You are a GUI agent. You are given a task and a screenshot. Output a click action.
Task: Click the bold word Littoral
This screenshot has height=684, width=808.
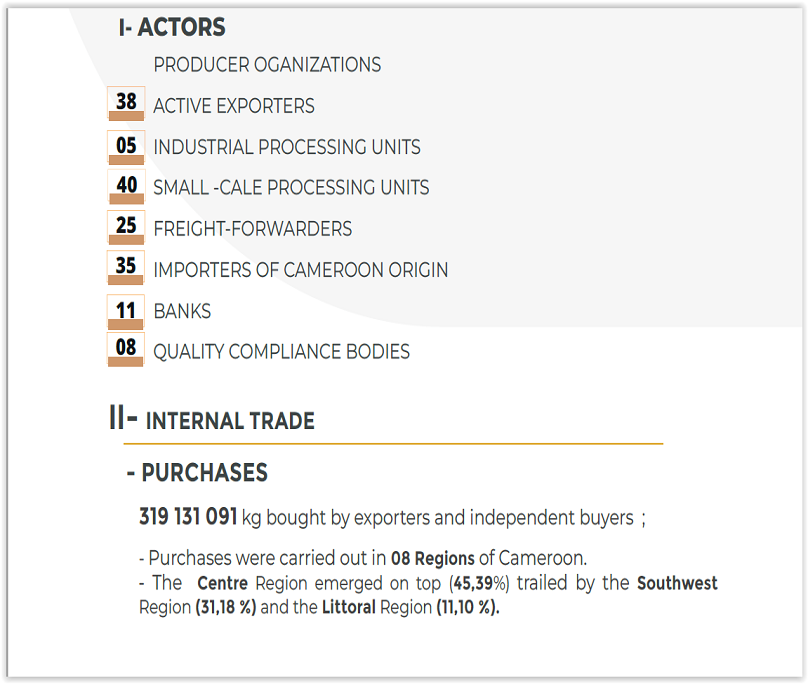349,607
